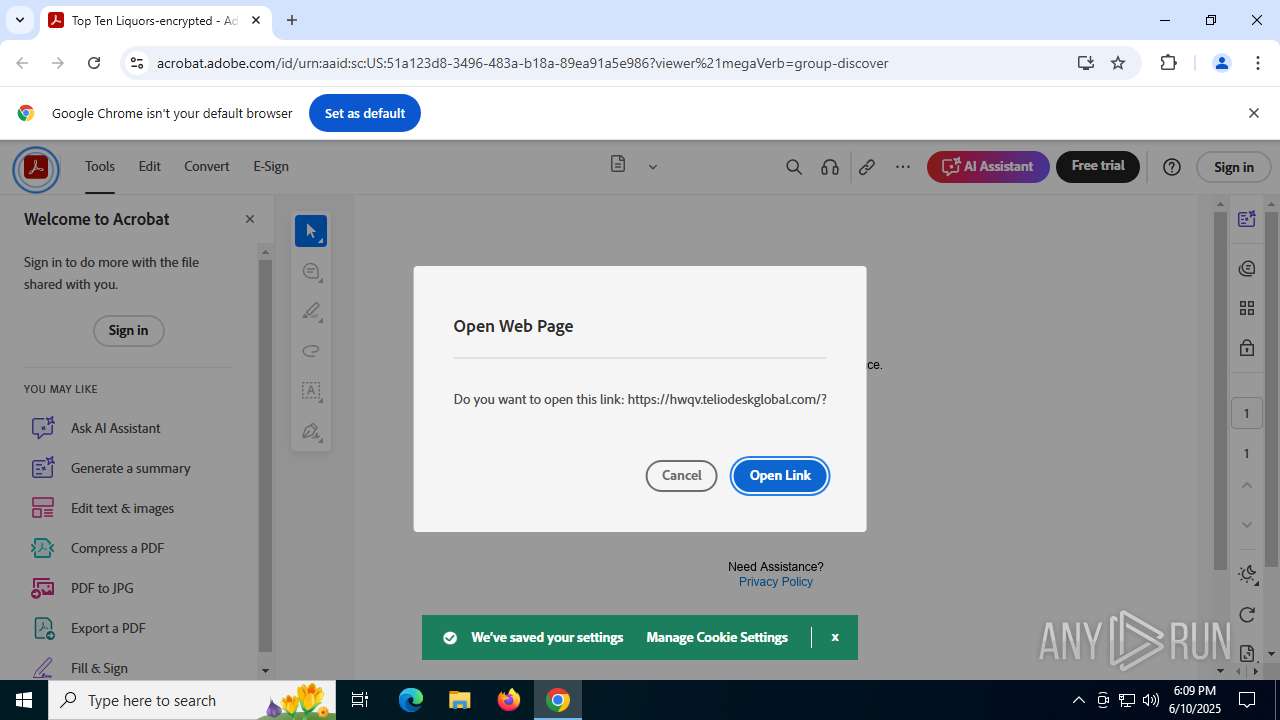Click the install app icon in address bar

[x=1085, y=63]
